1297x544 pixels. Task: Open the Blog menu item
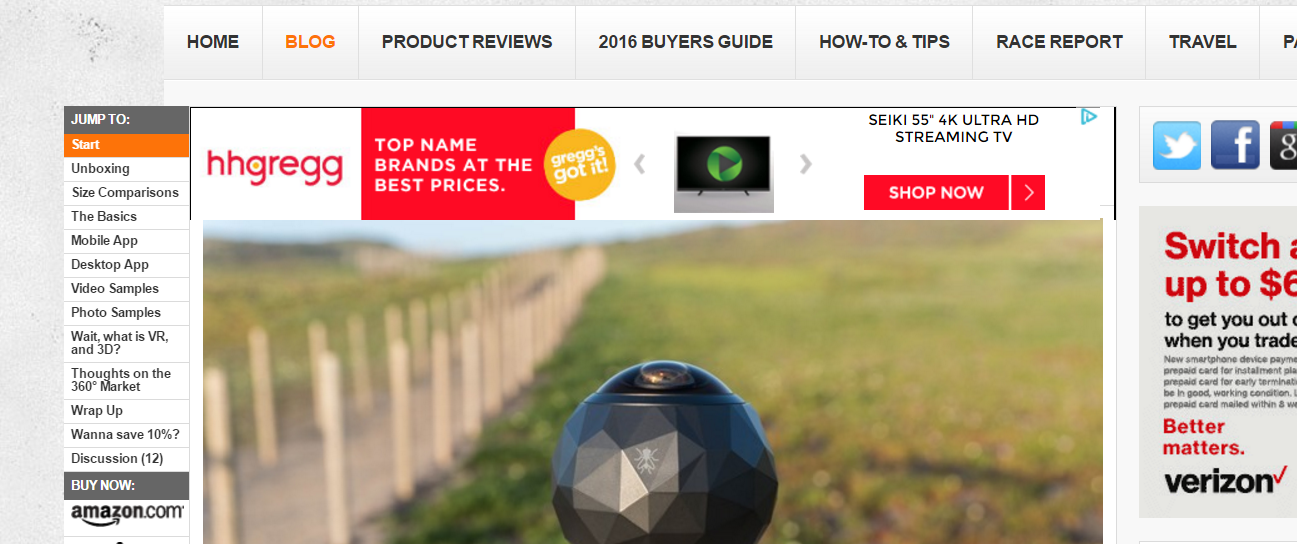[x=310, y=42]
